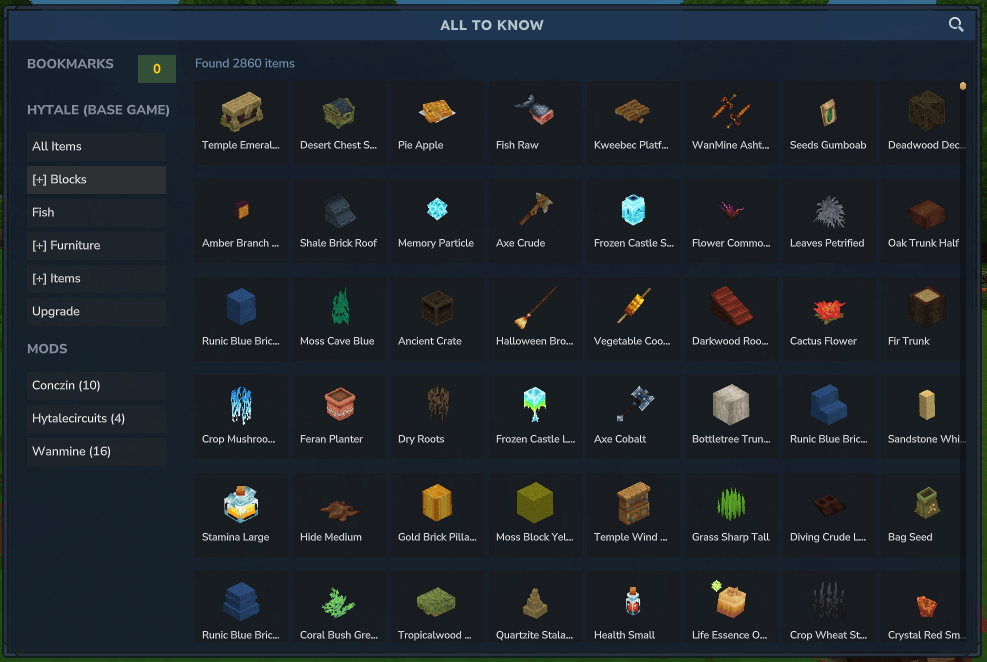Screen dimensions: 987x662
Task: Click the item list scrollbar handle
Action: 962,86
